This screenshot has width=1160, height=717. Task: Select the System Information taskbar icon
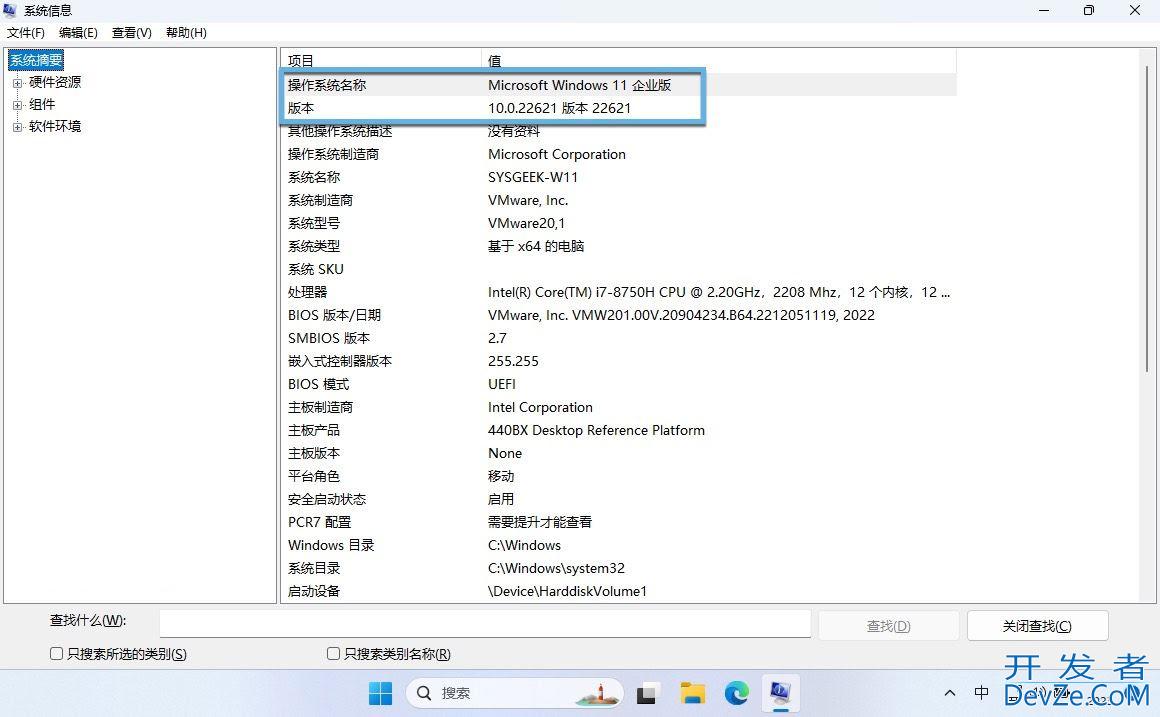(x=780, y=693)
